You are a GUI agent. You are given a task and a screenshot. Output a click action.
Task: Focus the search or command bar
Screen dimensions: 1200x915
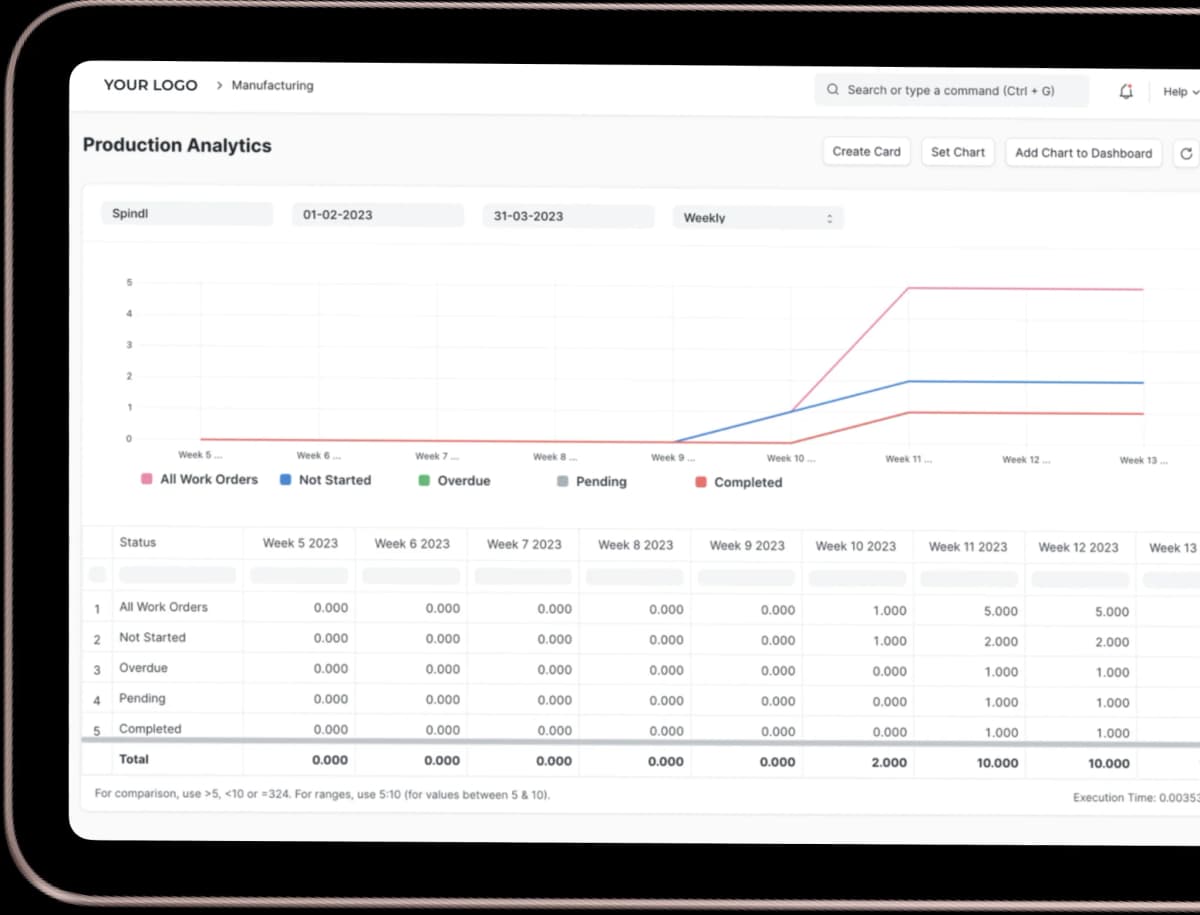(x=951, y=90)
